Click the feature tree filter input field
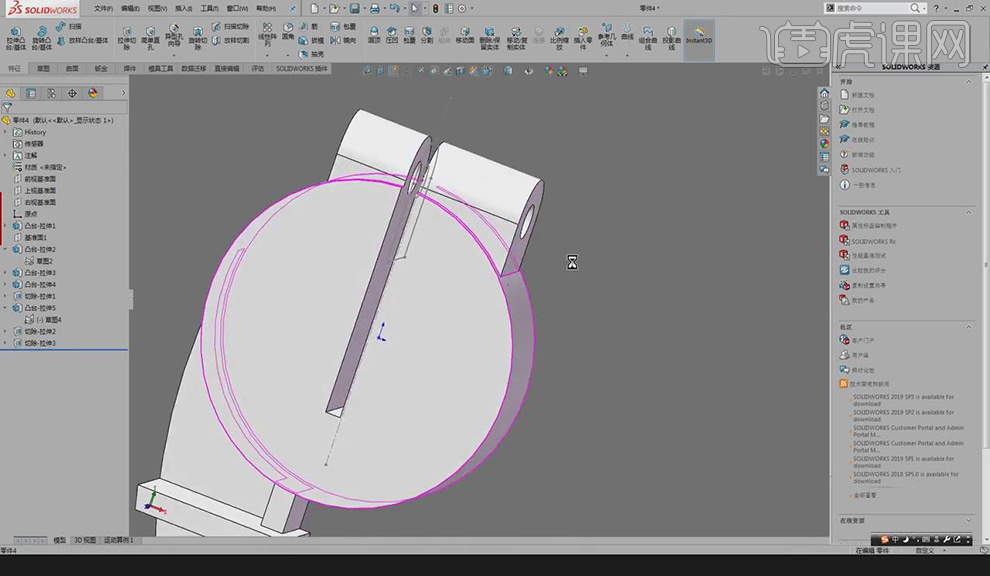This screenshot has width=990, height=576. (x=65, y=107)
